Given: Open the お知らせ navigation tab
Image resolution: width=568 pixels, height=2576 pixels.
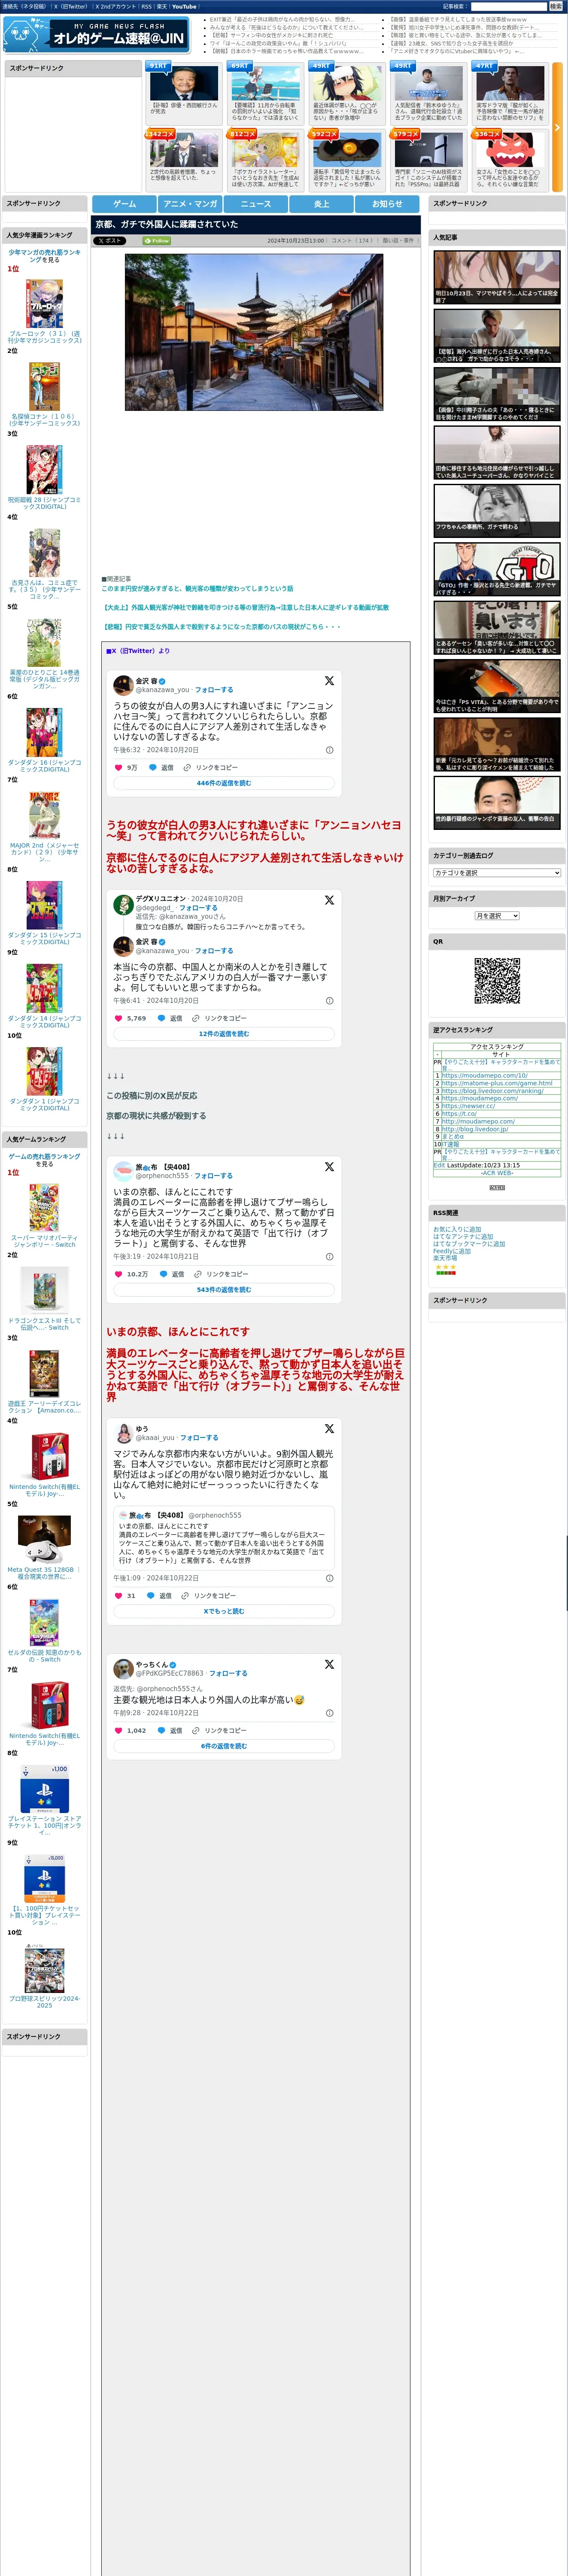Looking at the screenshot, I should click(387, 203).
